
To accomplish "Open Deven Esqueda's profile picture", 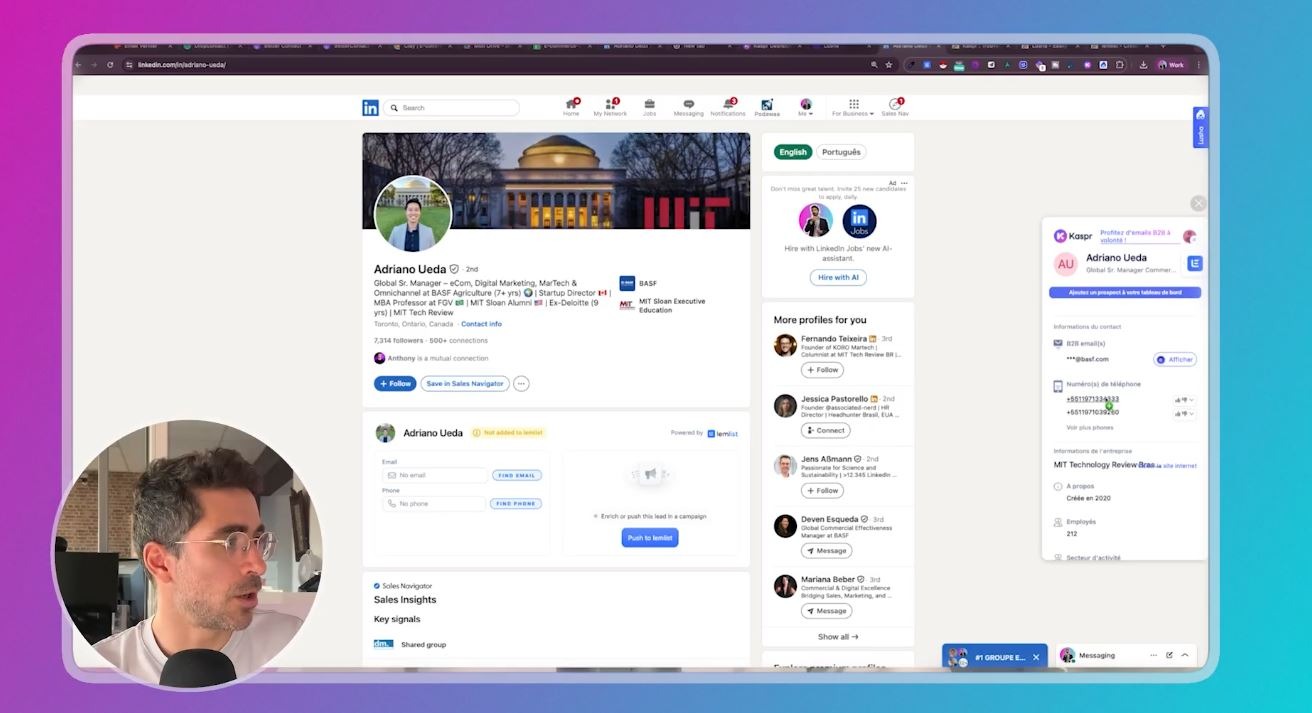I will pyautogui.click(x=785, y=526).
